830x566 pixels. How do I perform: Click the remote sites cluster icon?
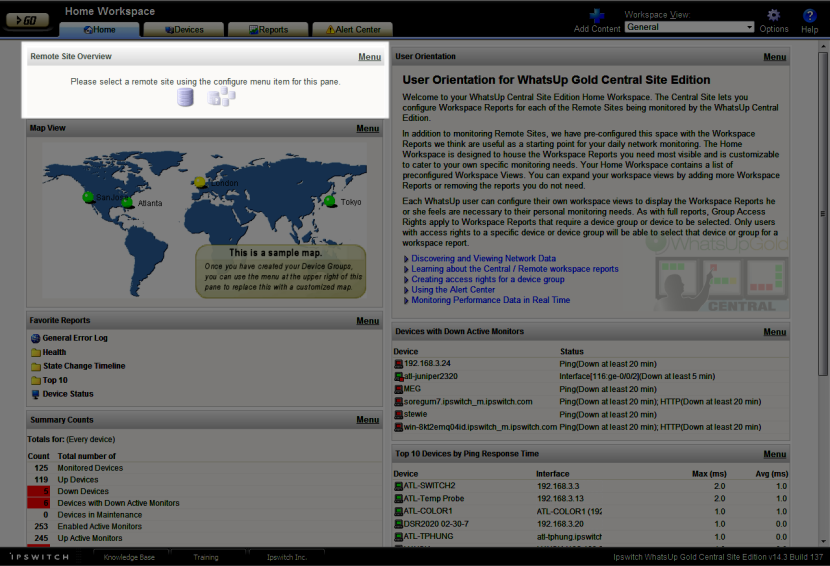point(221,97)
